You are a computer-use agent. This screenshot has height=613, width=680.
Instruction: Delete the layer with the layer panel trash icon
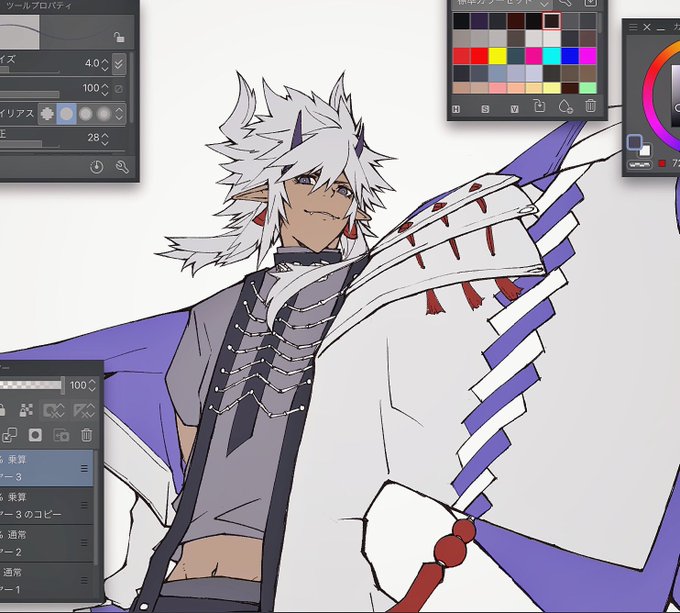[86, 435]
